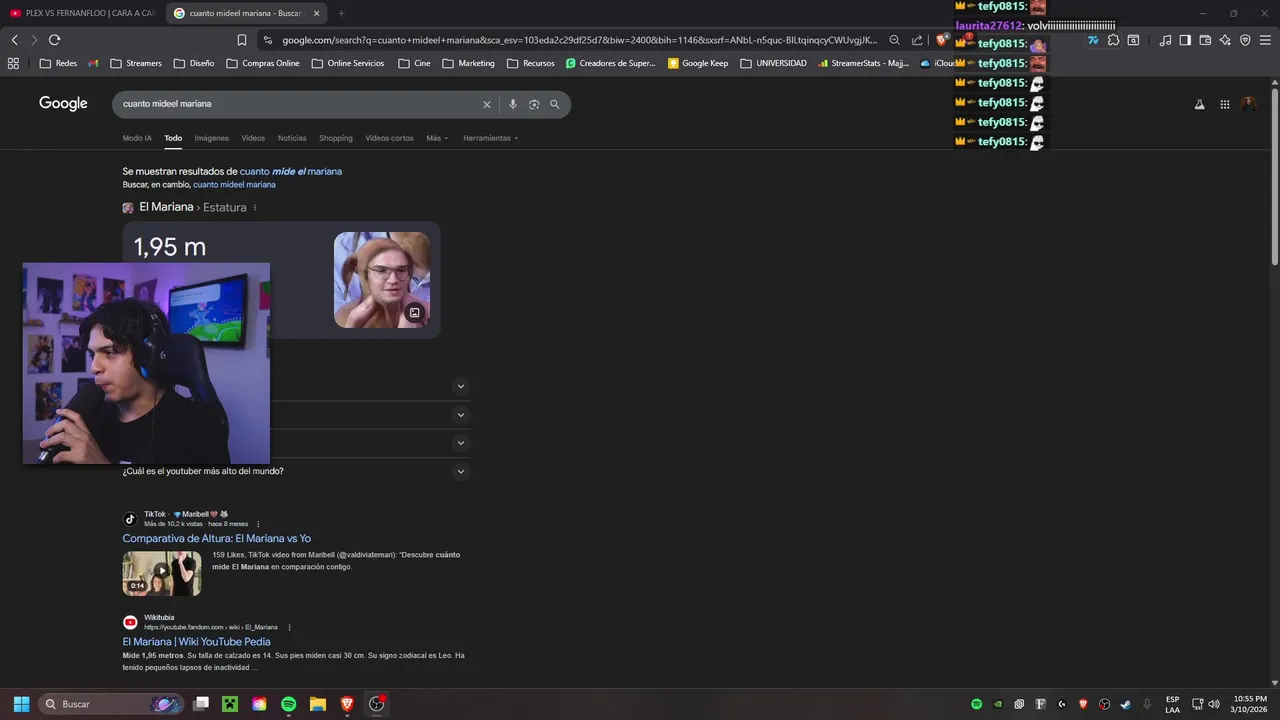Open the UNIVERSIDAD bookmark folder

coord(774,63)
